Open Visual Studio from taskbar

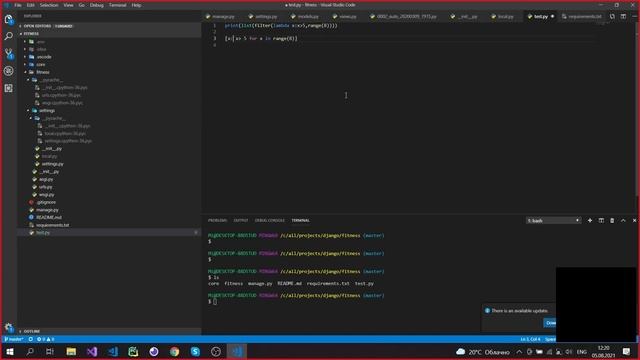coord(92,351)
